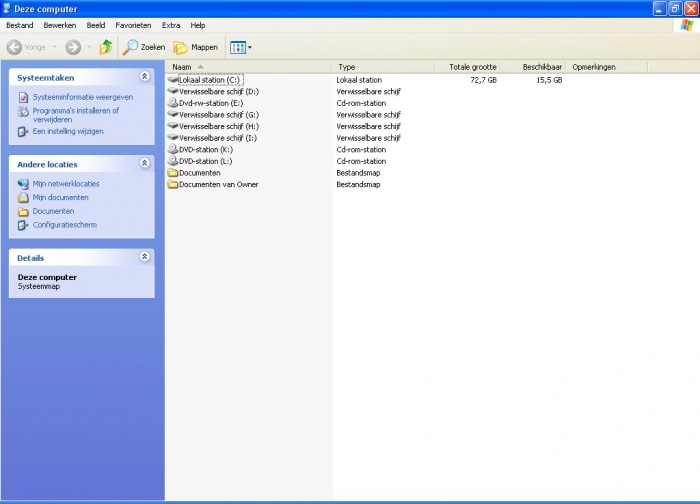This screenshot has height=504, width=700.
Task: Click Configuratiescherm icon in sidebar
Action: pyautogui.click(x=23, y=225)
